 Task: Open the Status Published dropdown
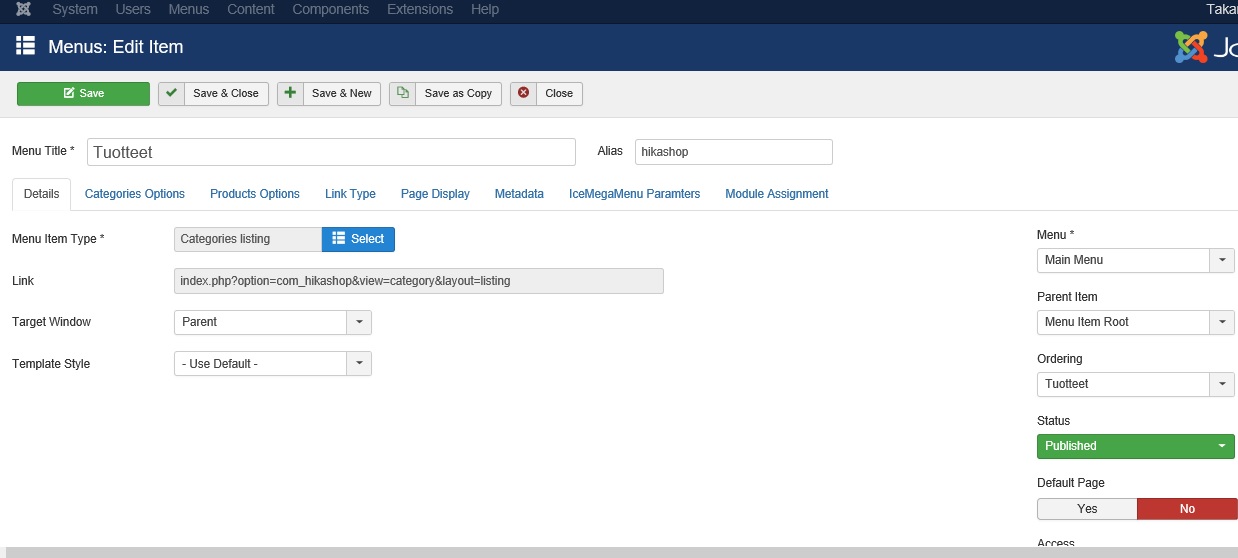point(1136,446)
